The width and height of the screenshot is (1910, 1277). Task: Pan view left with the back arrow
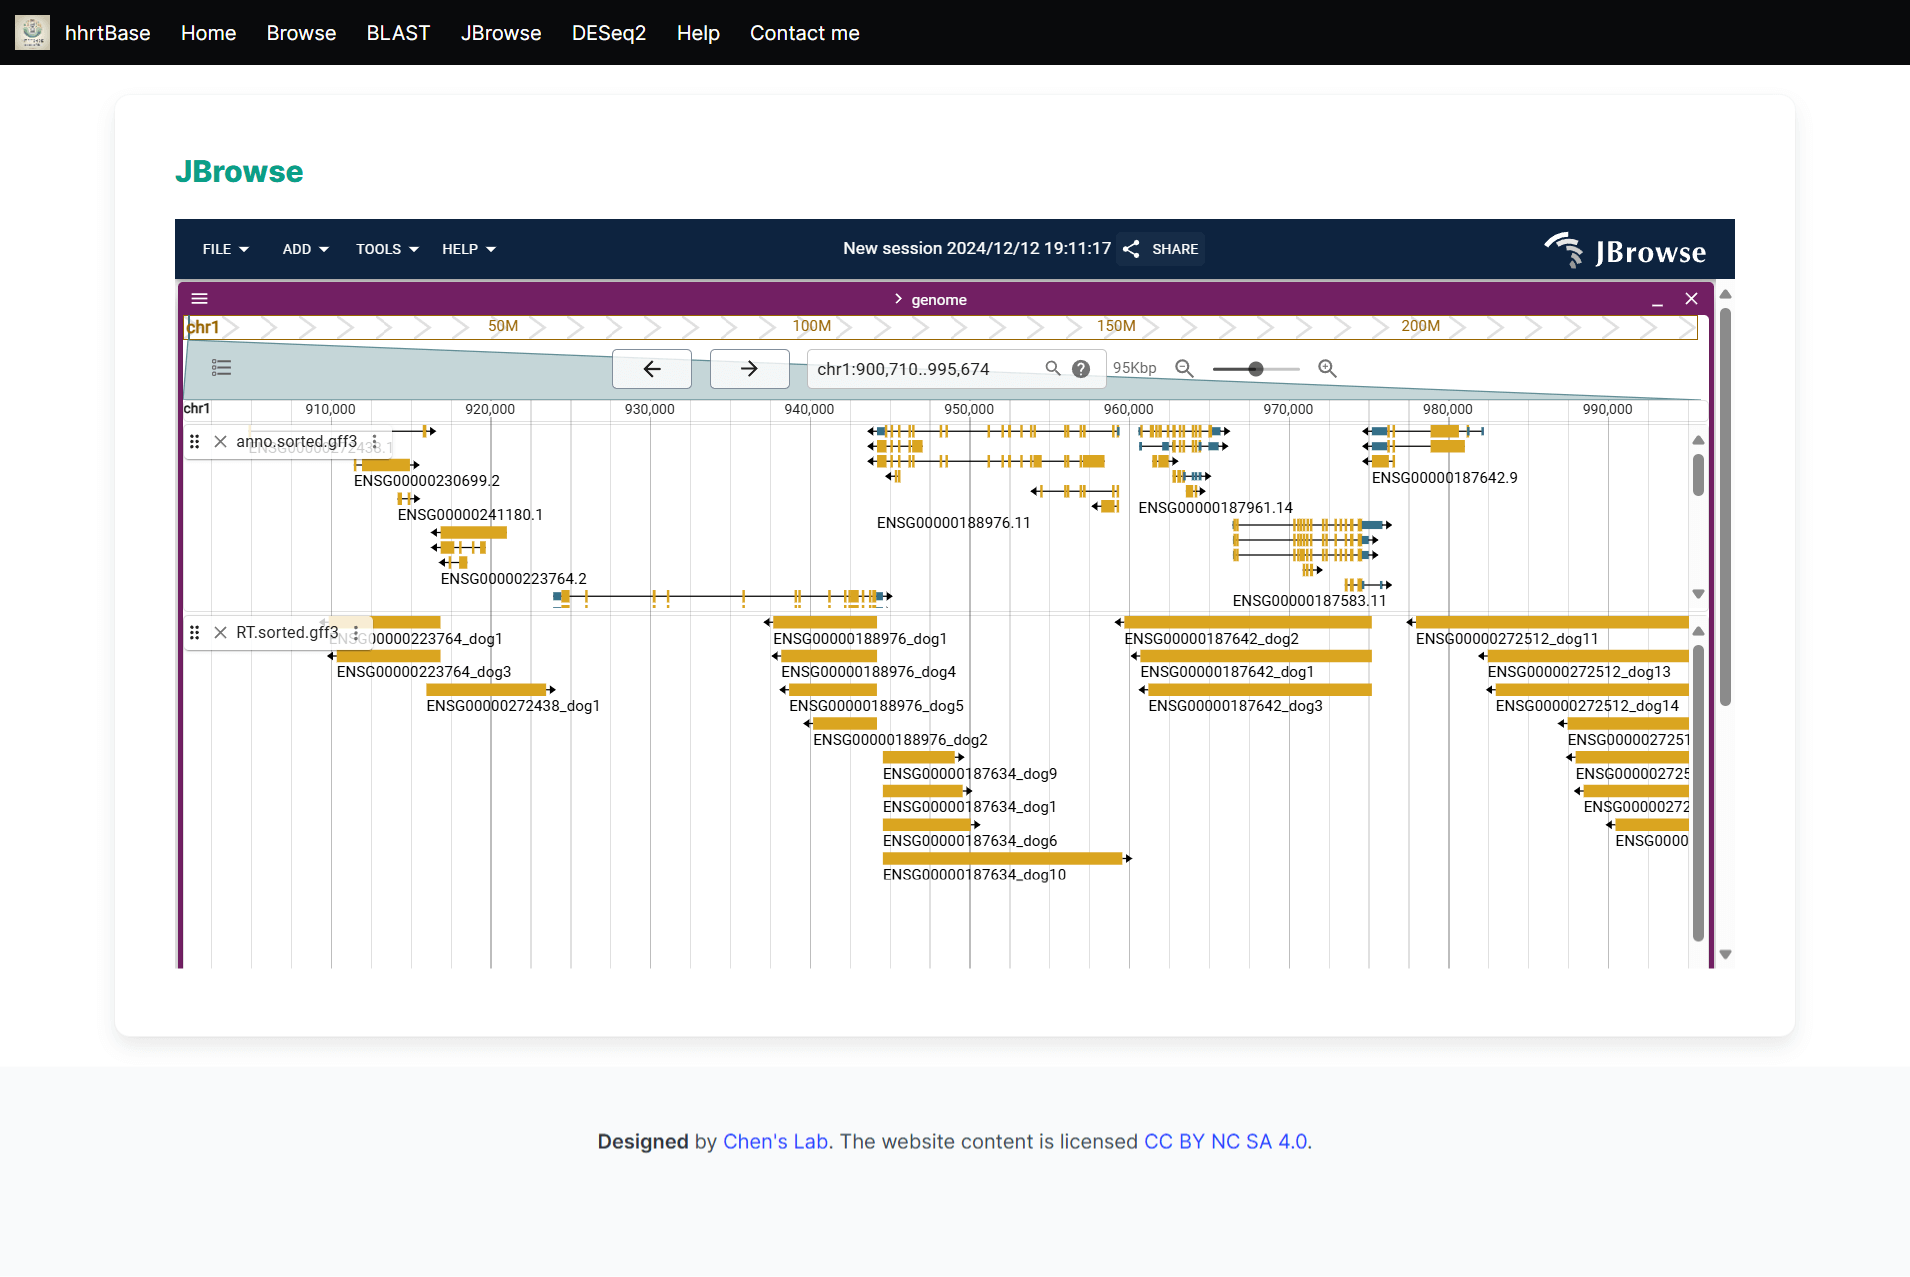click(x=652, y=369)
